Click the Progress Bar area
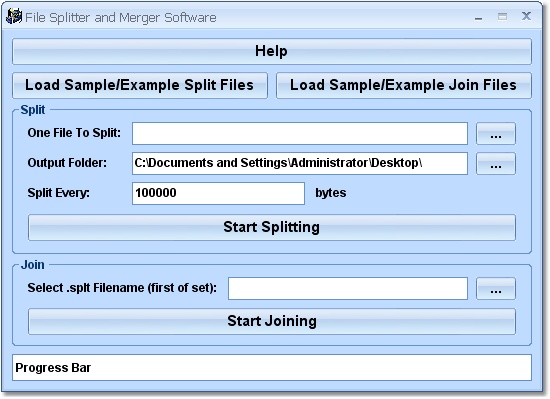Screen dimensions: 550x399 point(272,367)
